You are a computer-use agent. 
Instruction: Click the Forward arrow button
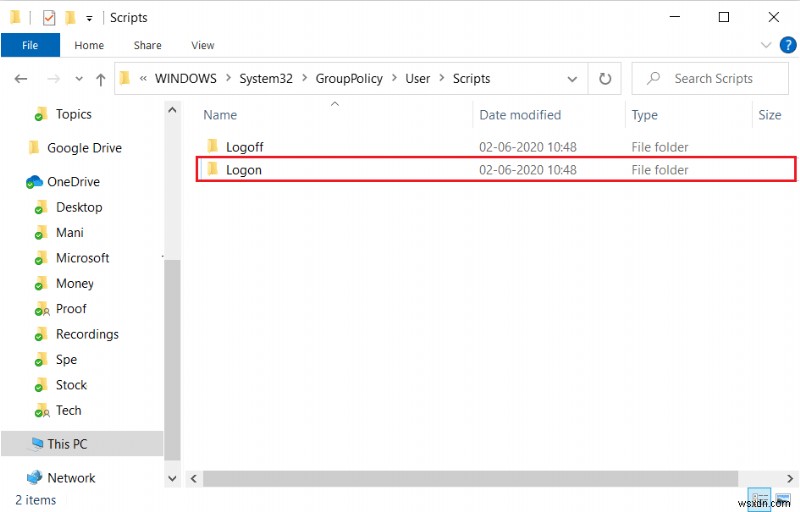(53, 79)
